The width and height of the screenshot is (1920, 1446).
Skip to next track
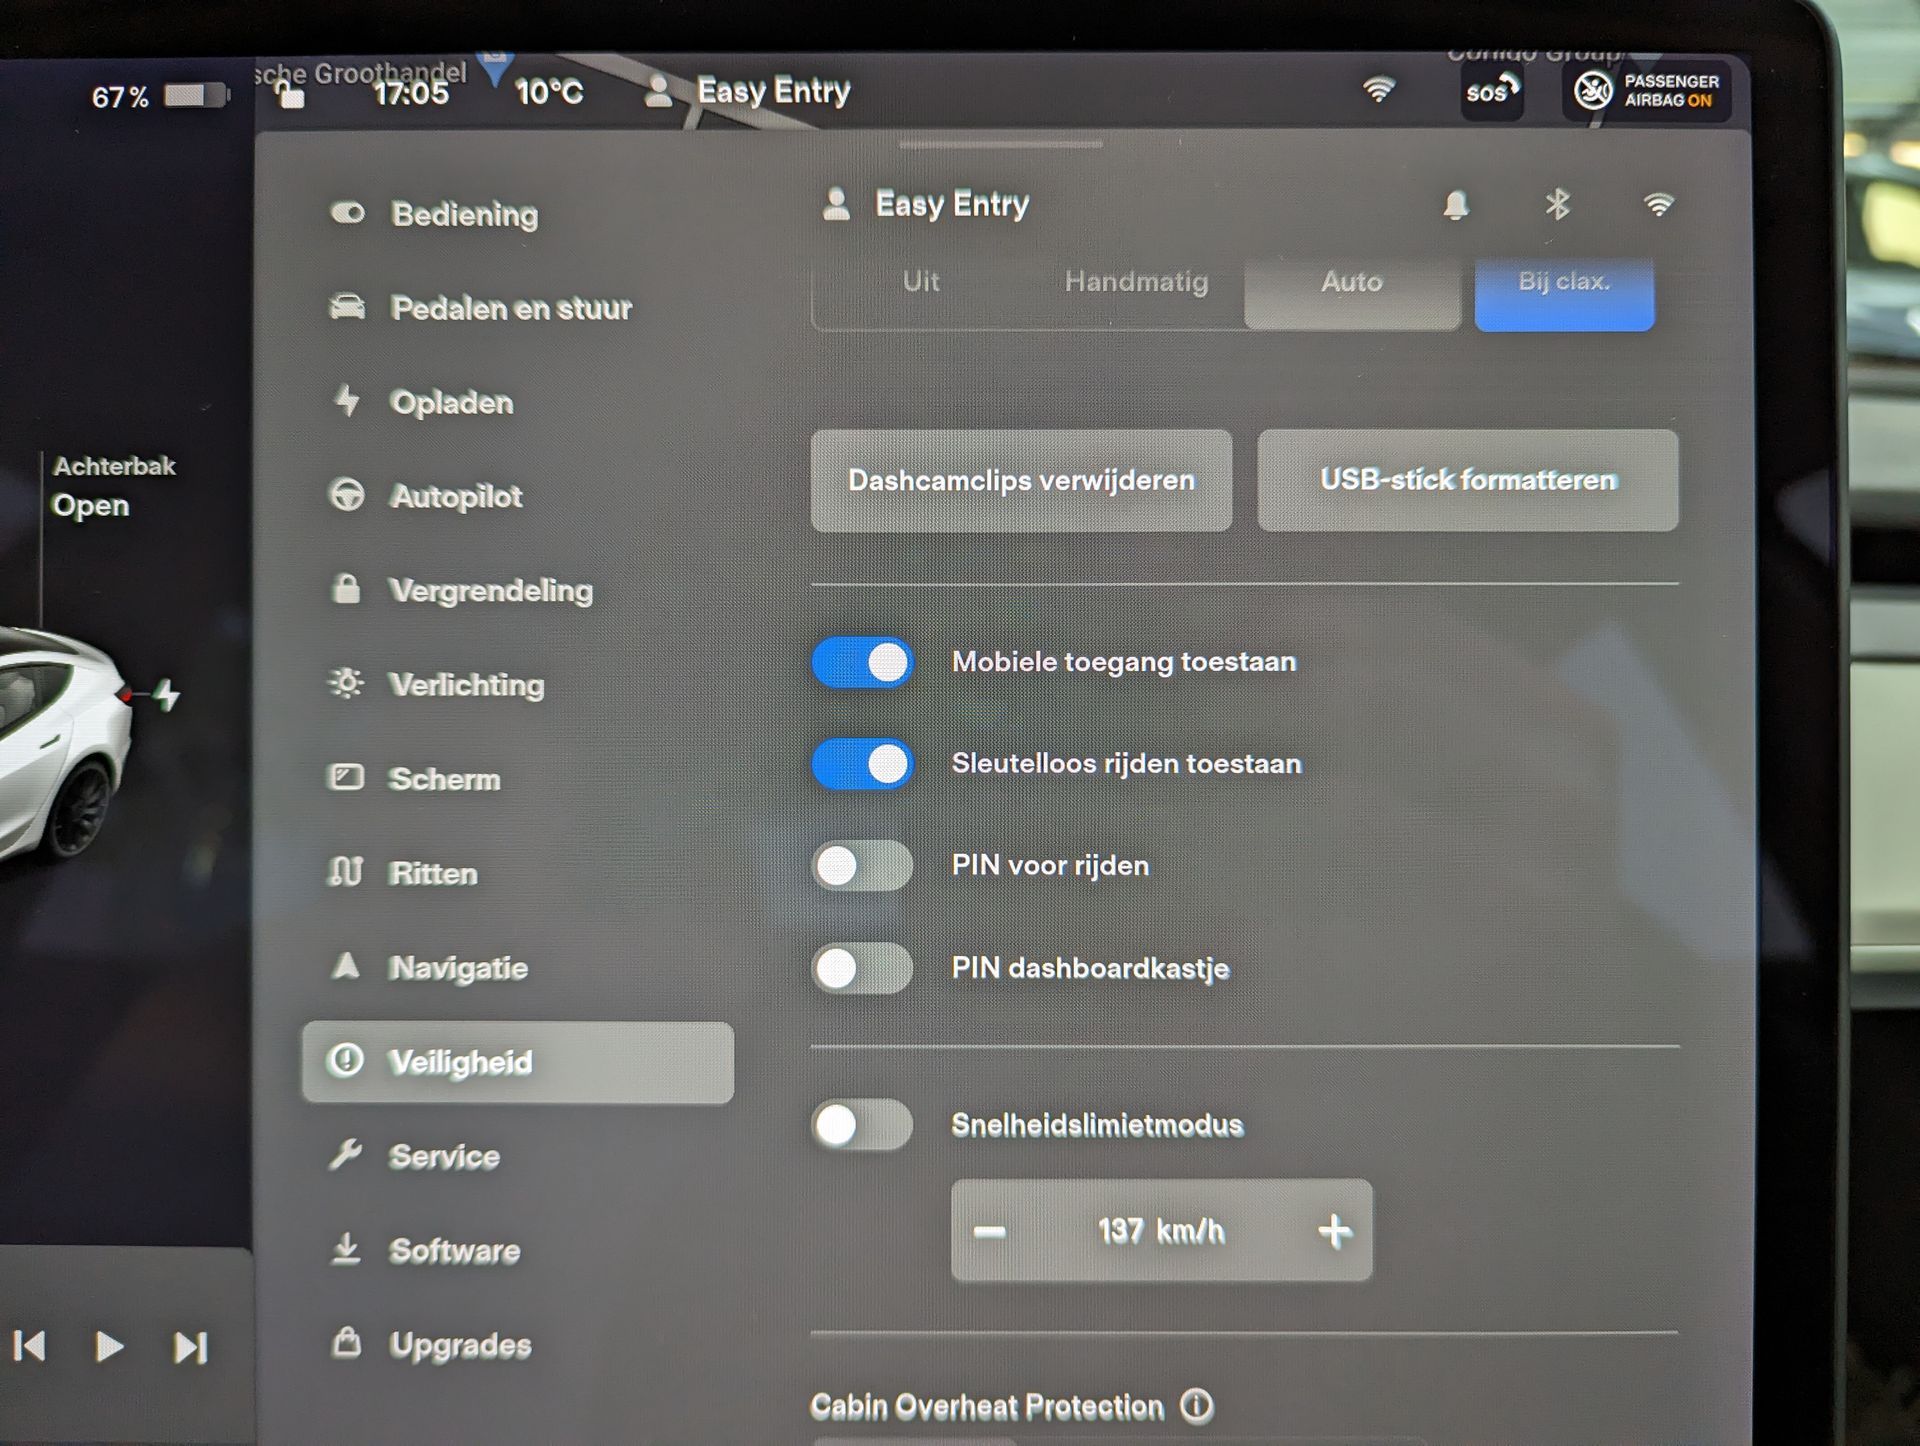click(190, 1347)
